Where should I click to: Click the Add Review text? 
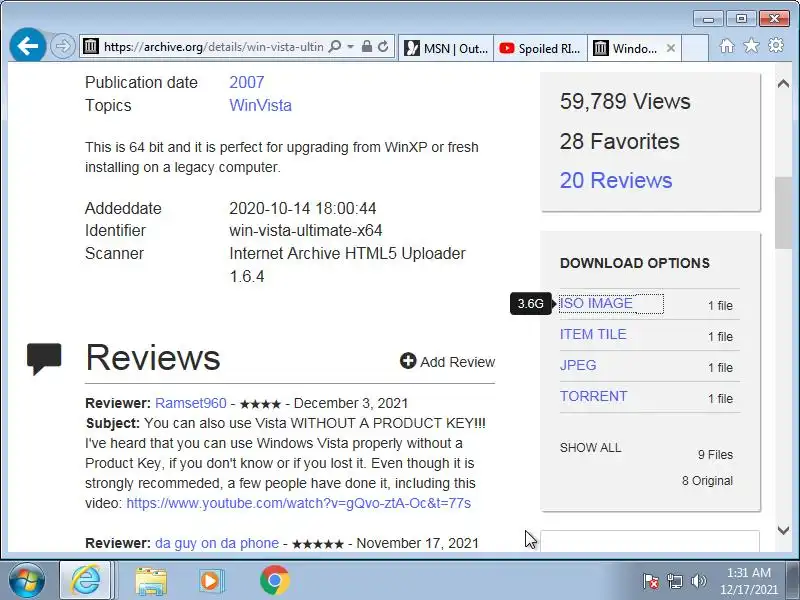click(x=458, y=362)
